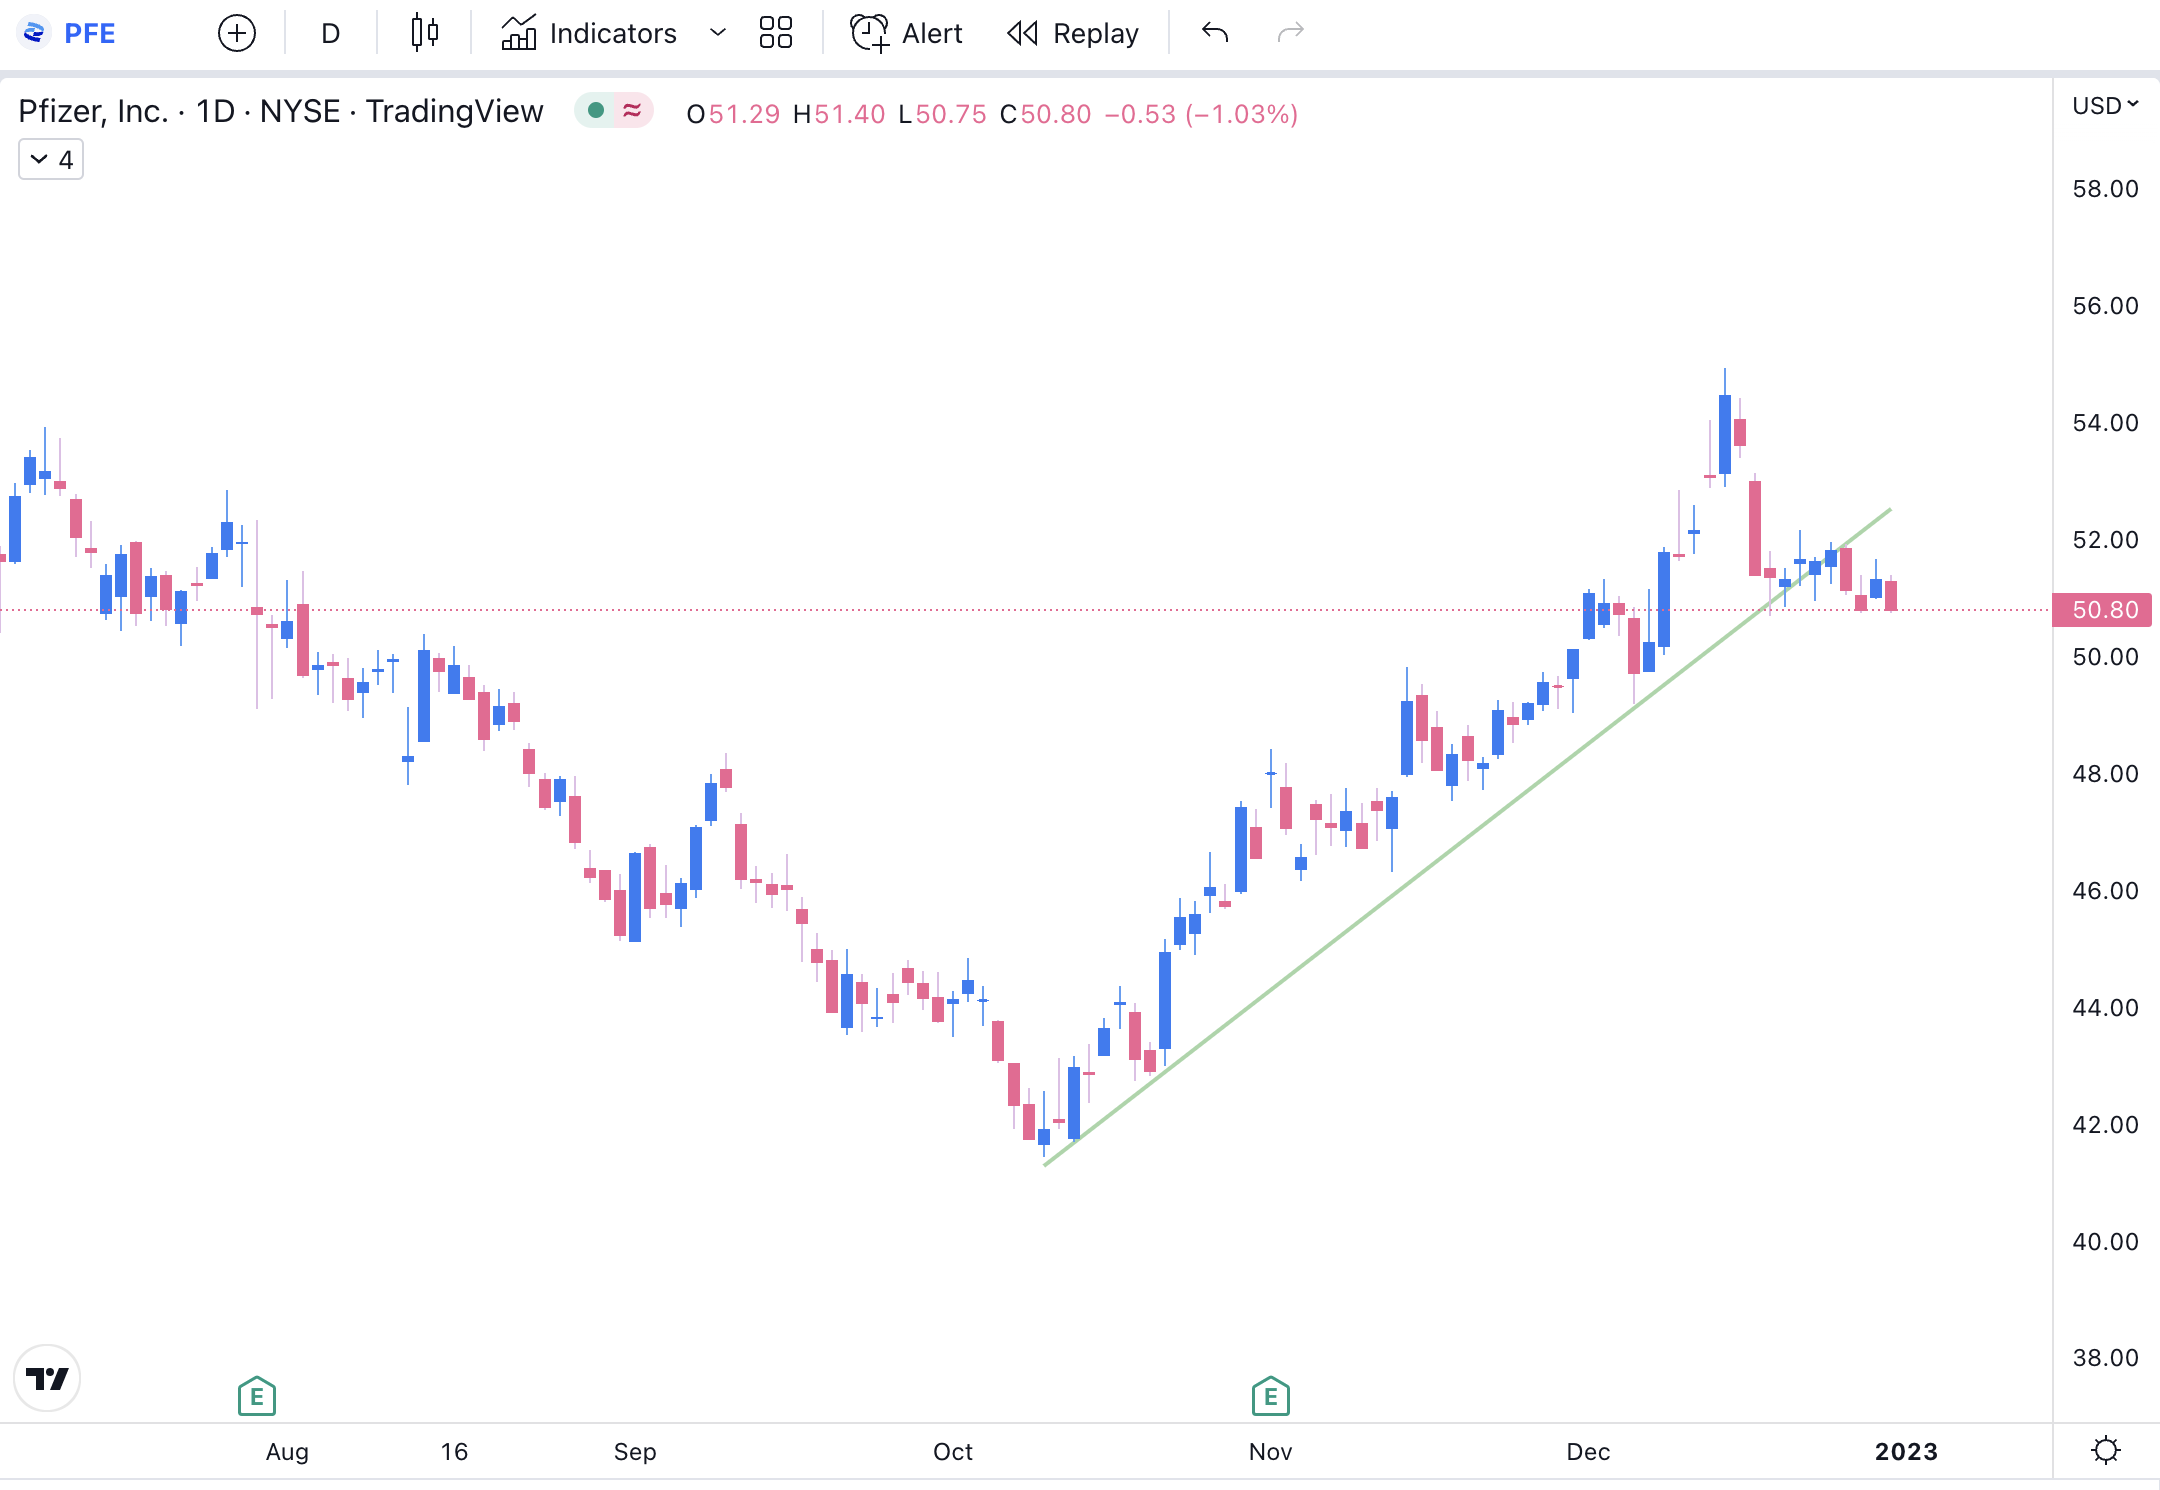Click the 54.00 price axis label

[x=2105, y=423]
